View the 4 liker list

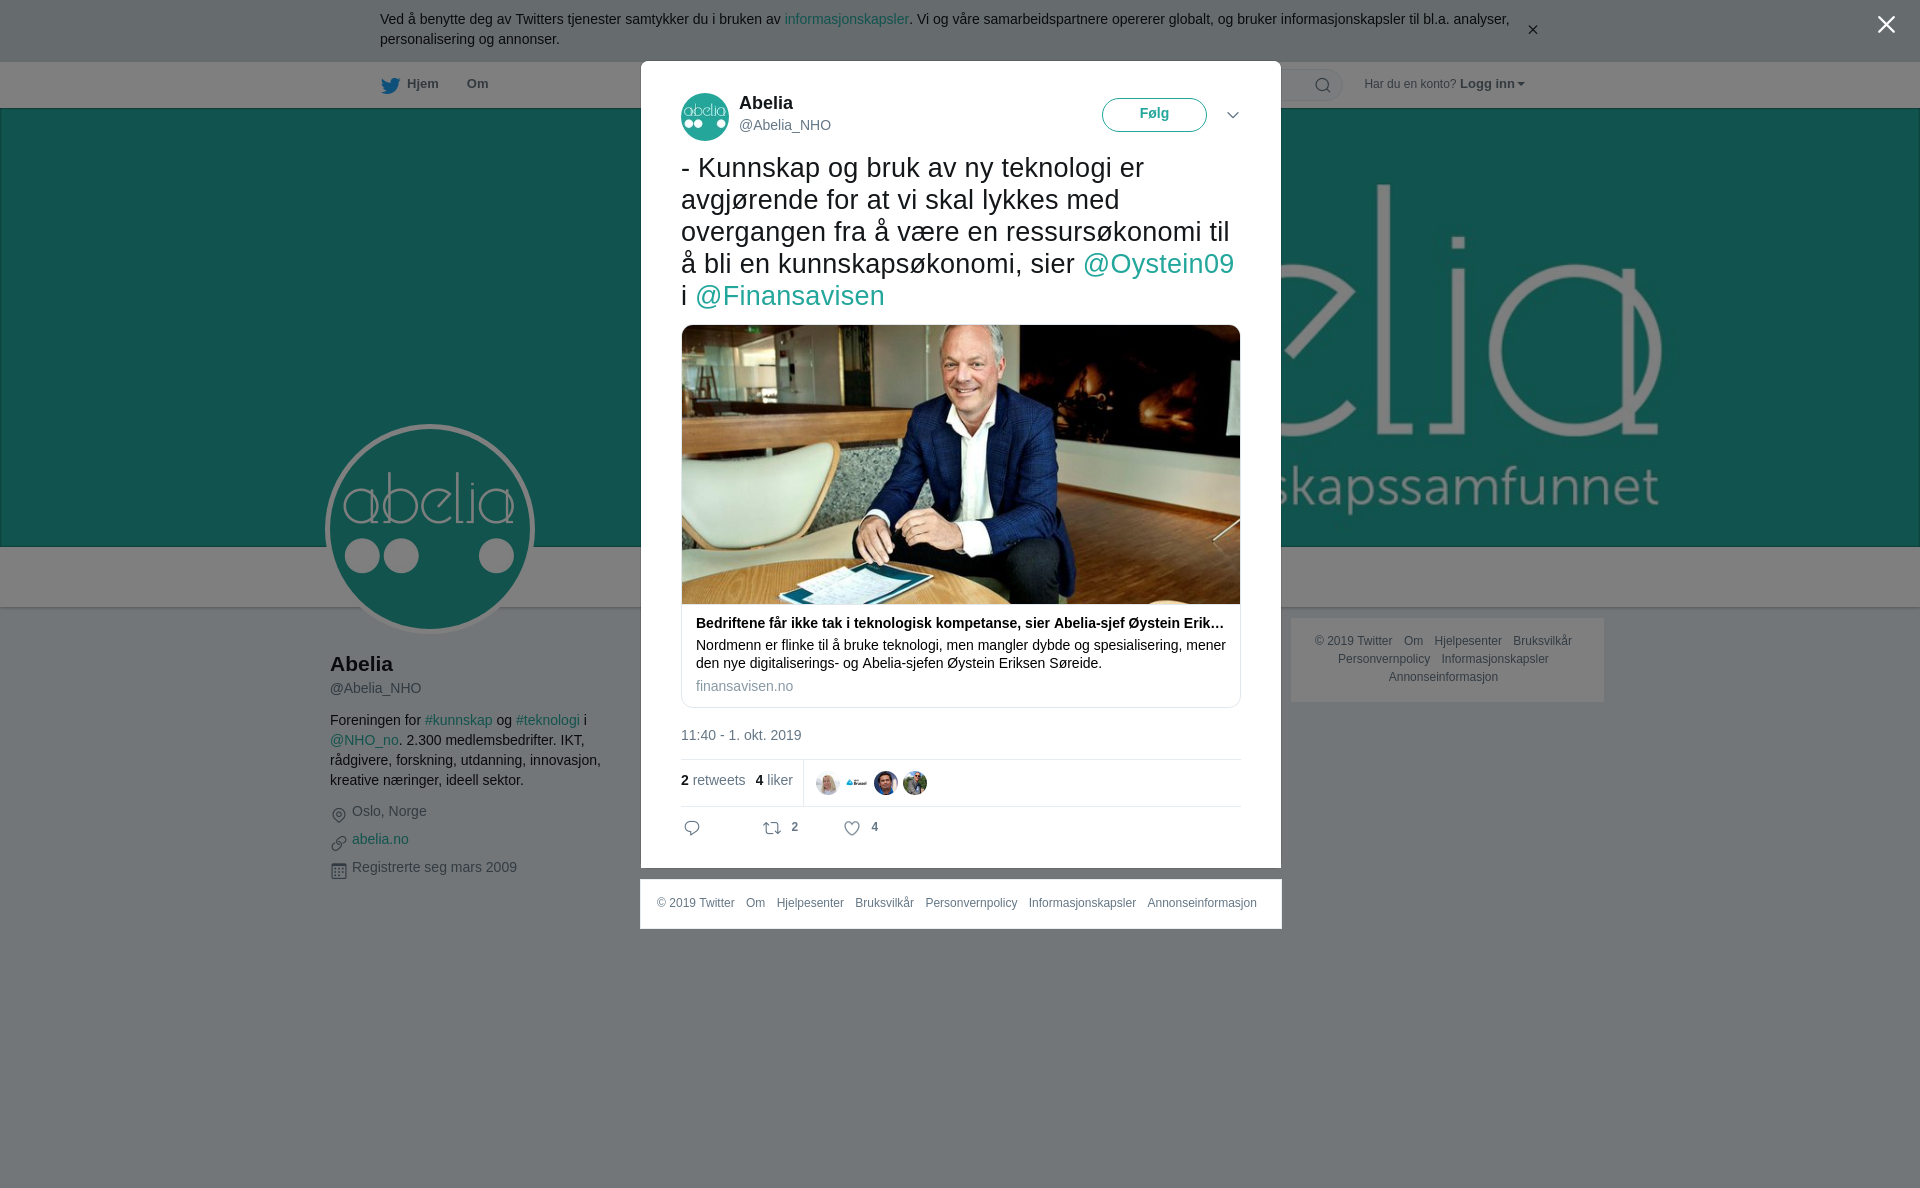(x=774, y=780)
